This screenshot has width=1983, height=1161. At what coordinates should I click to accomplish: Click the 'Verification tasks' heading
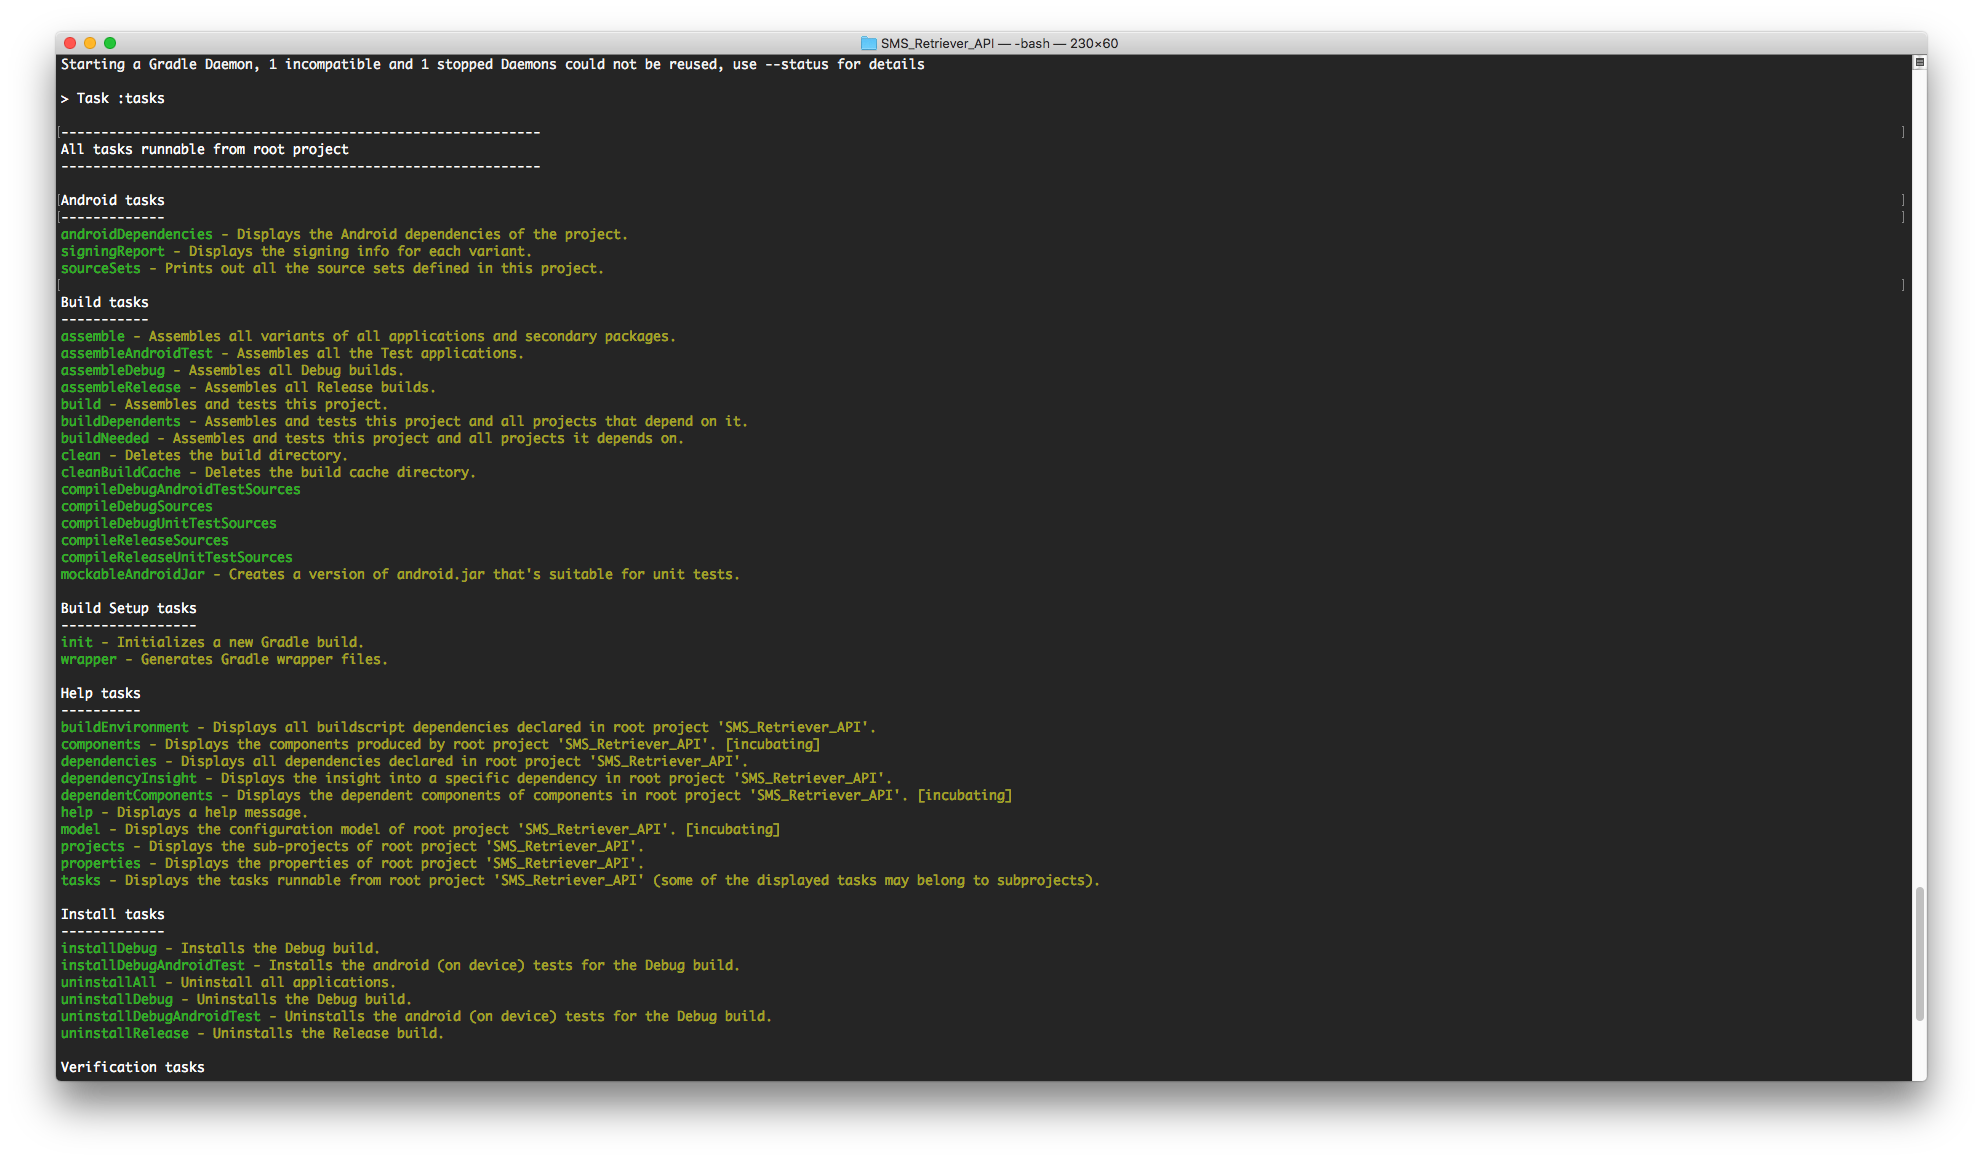pos(133,1067)
